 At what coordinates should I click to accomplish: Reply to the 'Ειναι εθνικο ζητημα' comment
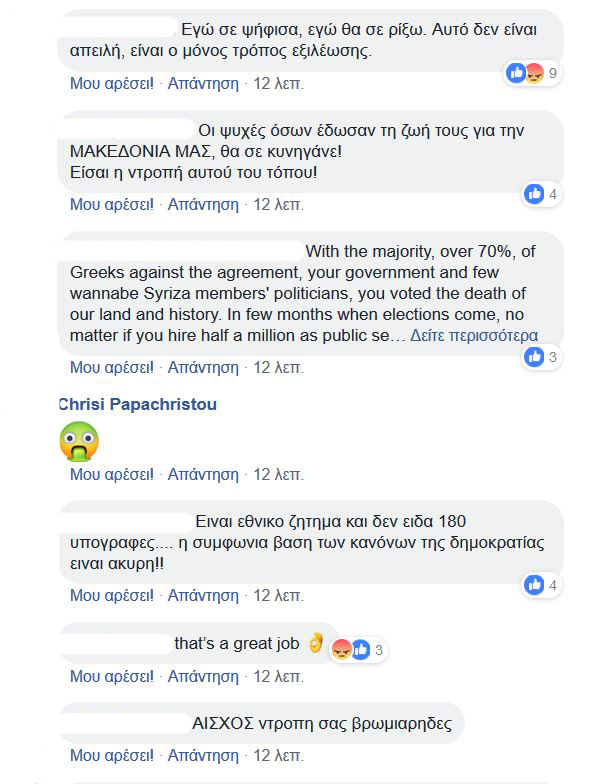coord(203,596)
